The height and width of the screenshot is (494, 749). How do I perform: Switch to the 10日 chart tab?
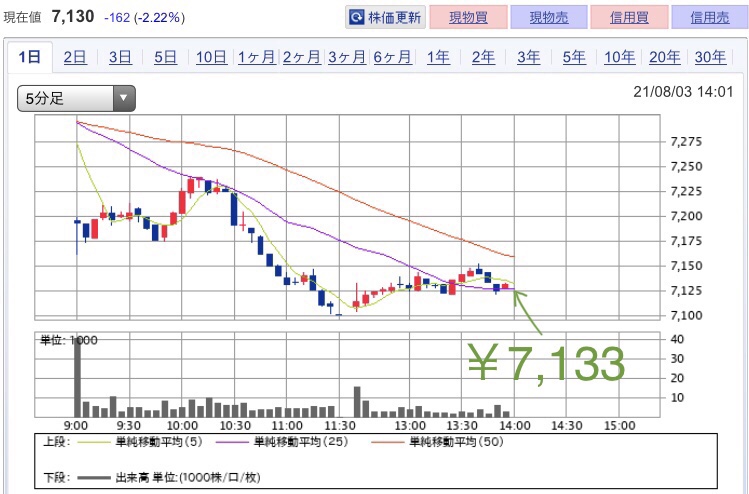211,57
